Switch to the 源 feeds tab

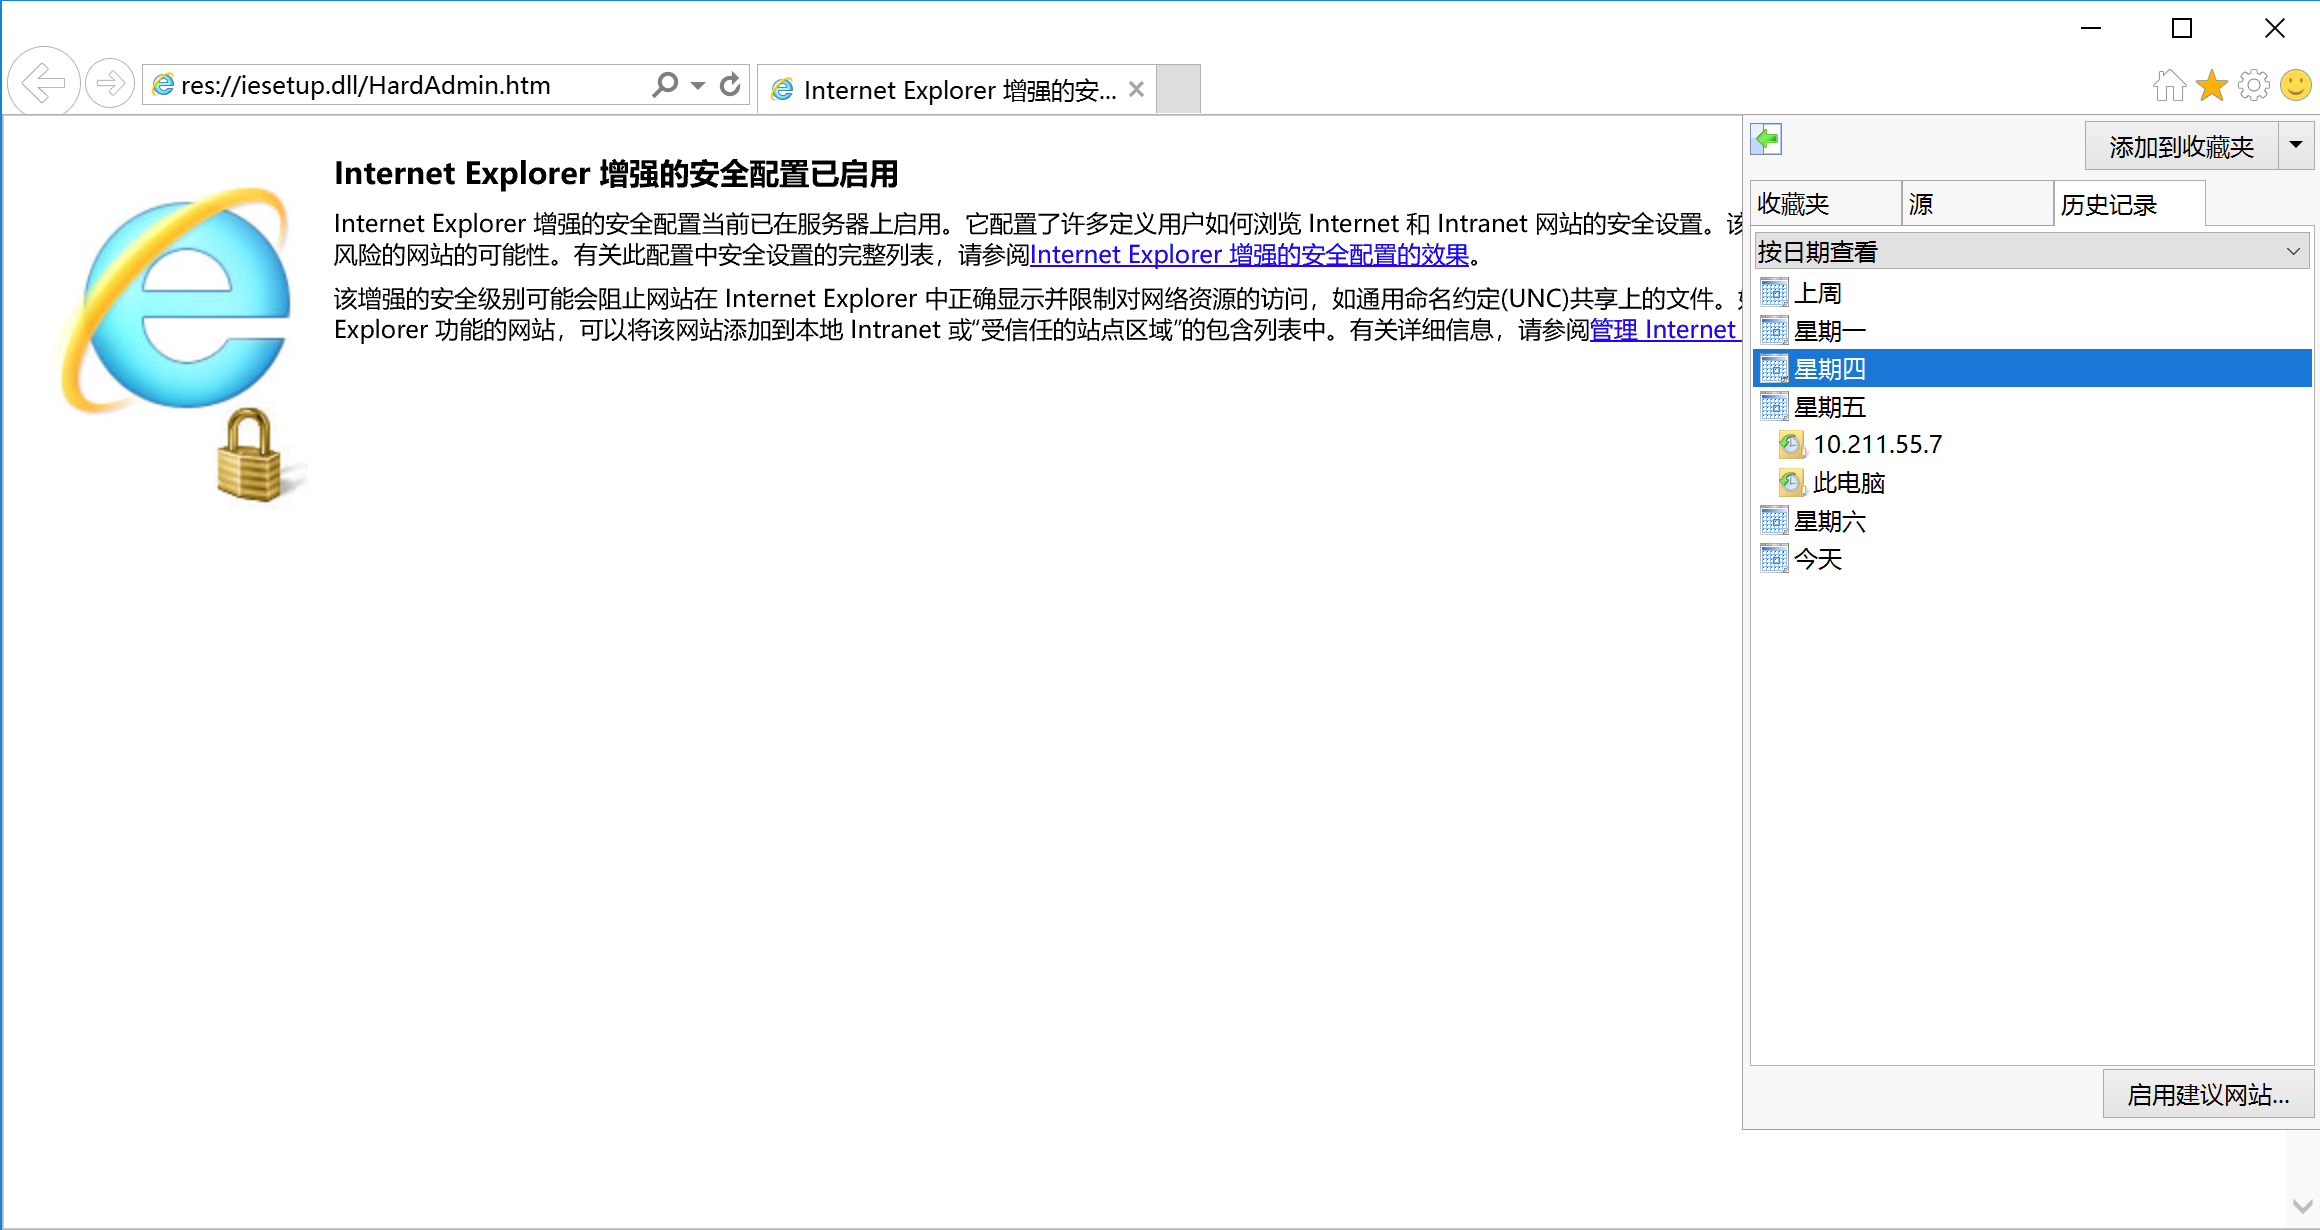coord(1976,205)
